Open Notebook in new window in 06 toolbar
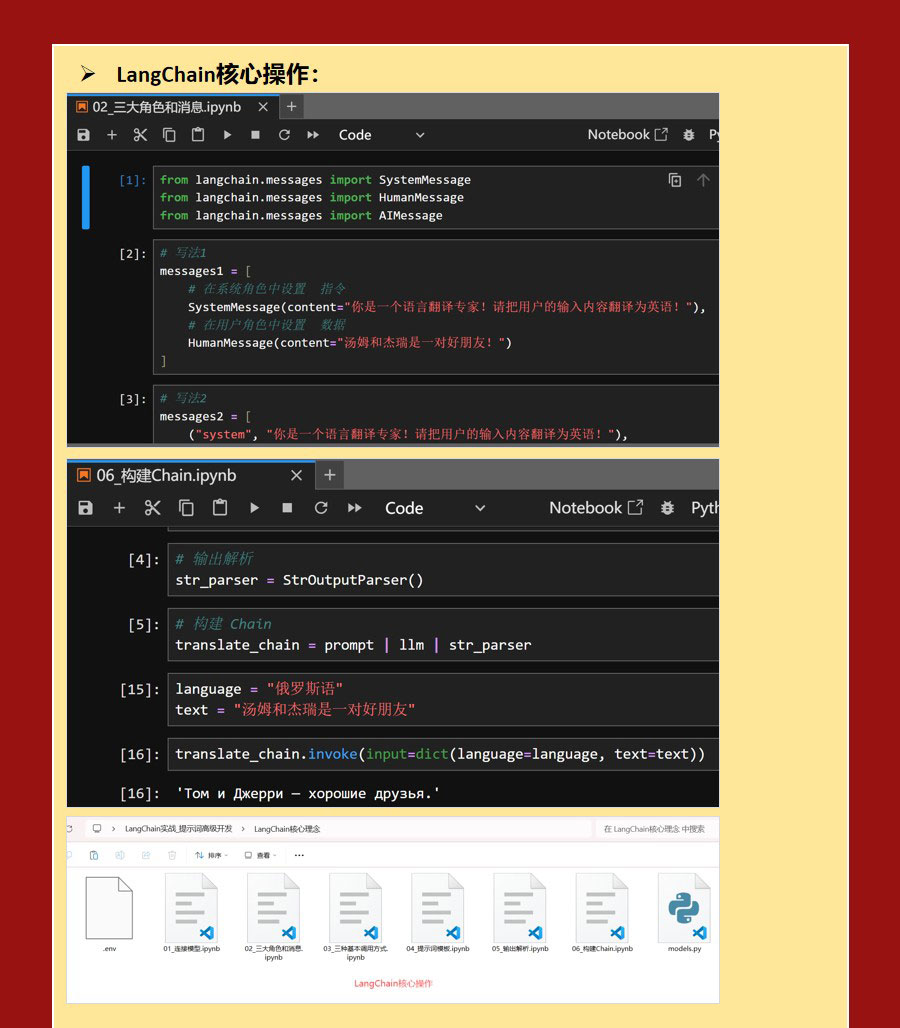 pyautogui.click(x=596, y=508)
